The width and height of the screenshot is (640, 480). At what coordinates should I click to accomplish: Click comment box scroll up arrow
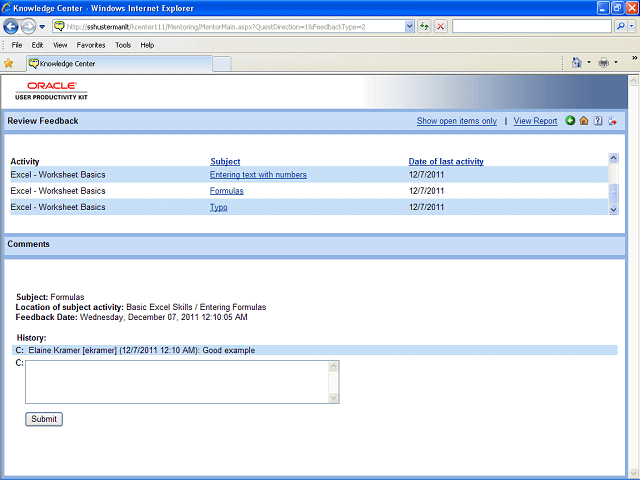click(333, 366)
